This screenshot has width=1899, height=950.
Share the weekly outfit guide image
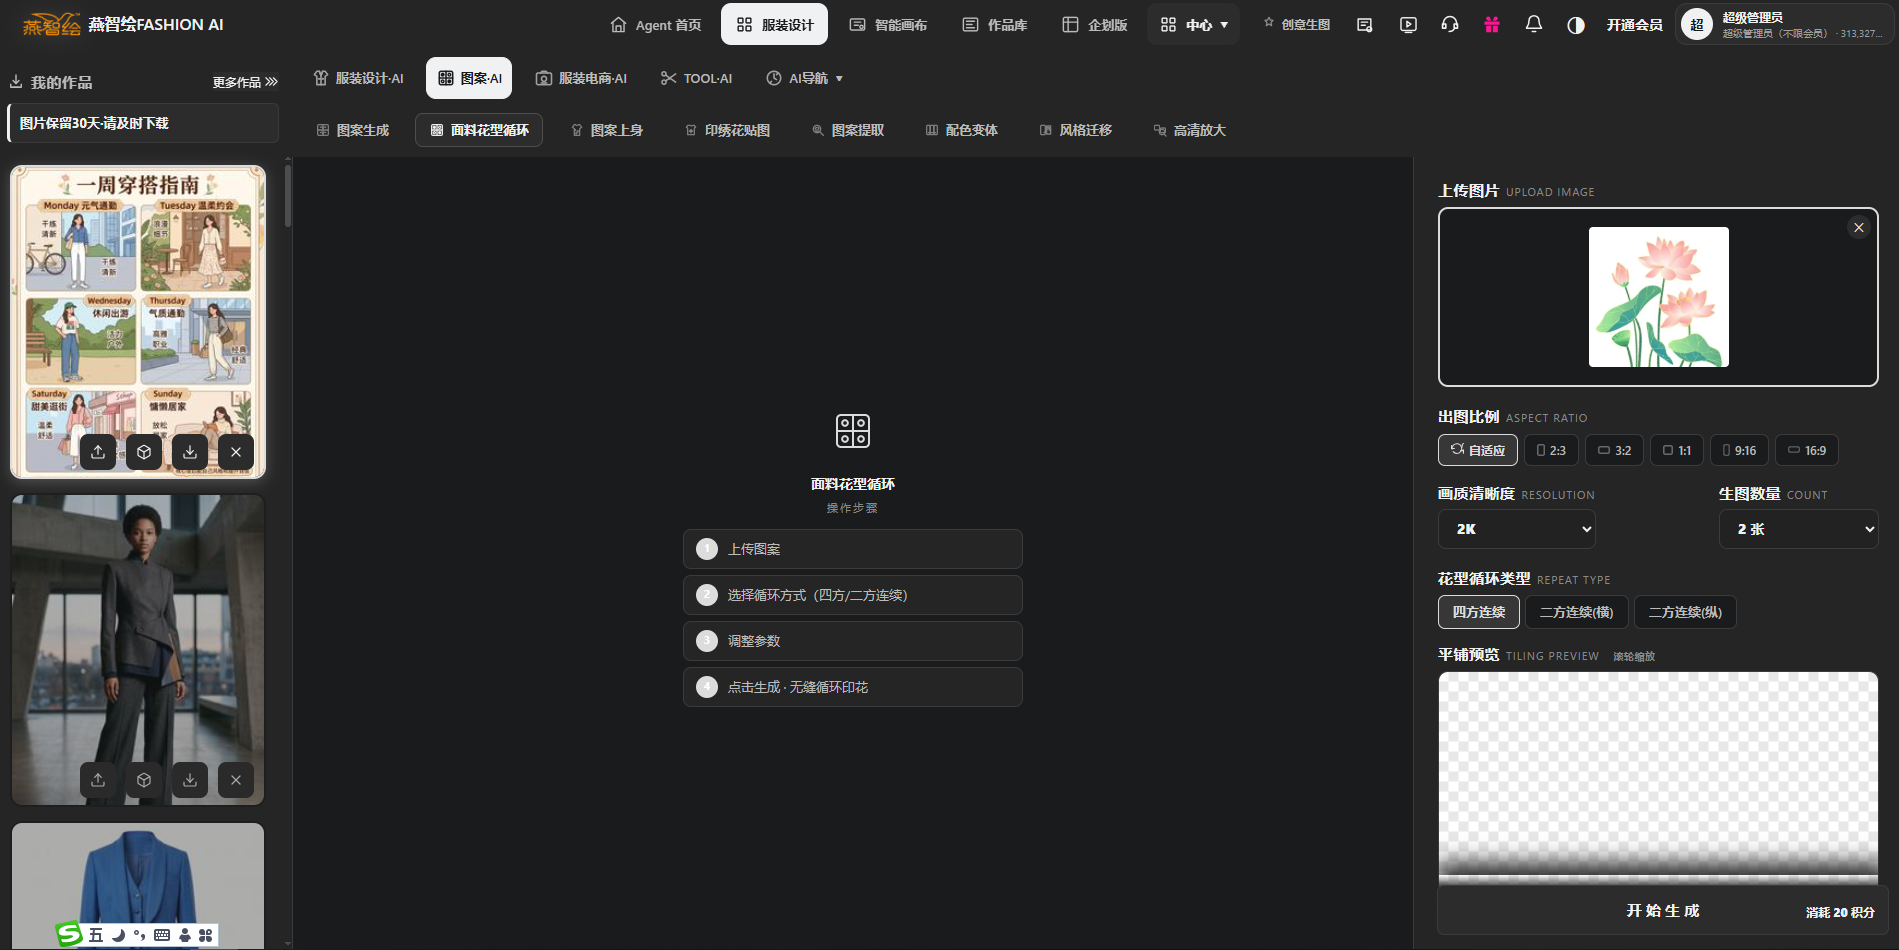pyautogui.click(x=98, y=452)
